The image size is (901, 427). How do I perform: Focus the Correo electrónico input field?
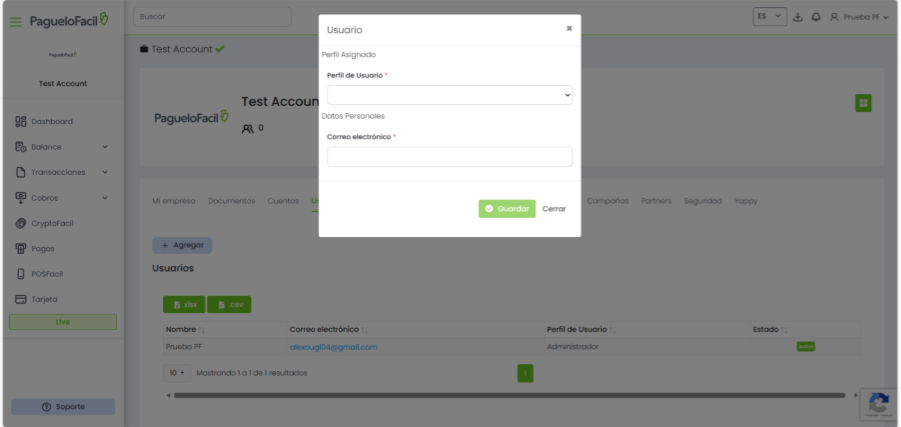point(449,157)
